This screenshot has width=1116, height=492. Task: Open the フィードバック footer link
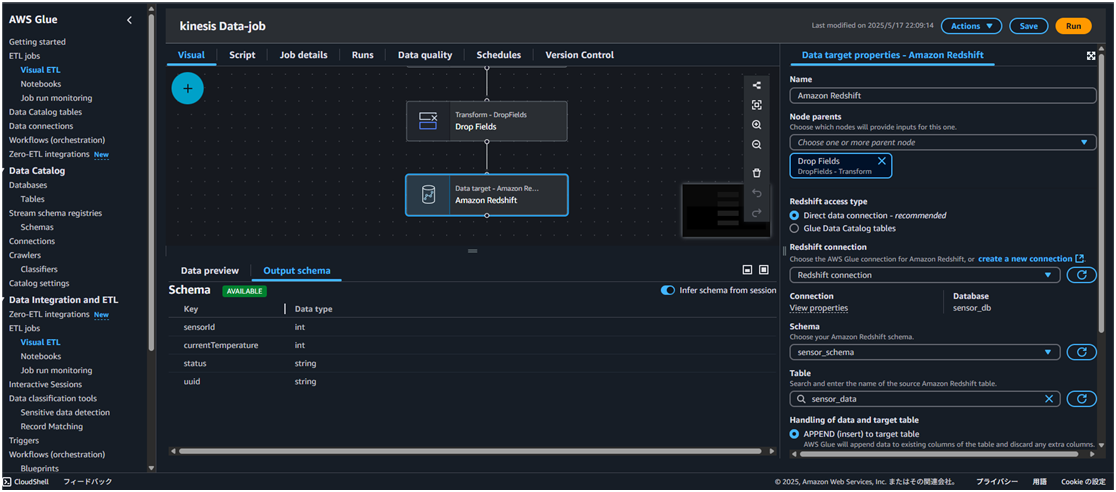(x=88, y=482)
